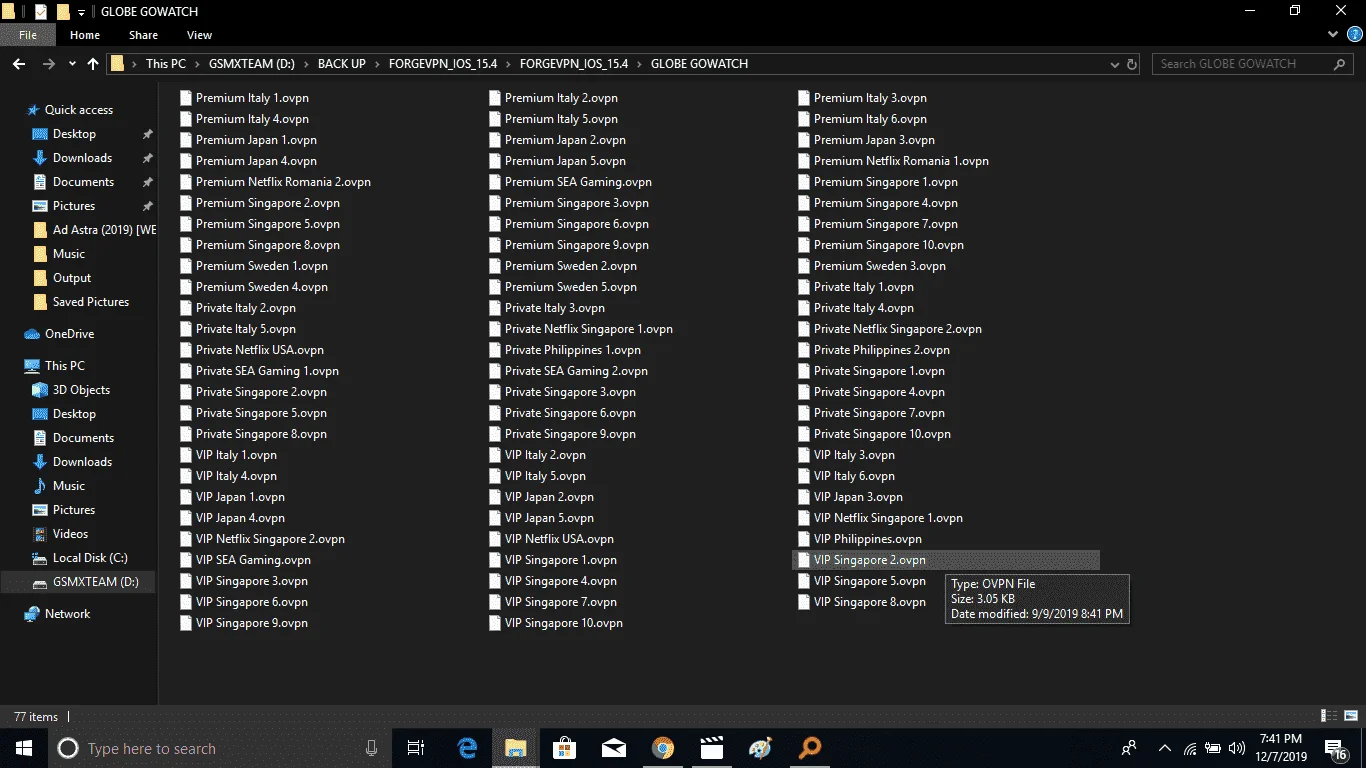Open Quick Access Toolbar customize dropdown
This screenshot has height=768, width=1366.
click(x=82, y=12)
